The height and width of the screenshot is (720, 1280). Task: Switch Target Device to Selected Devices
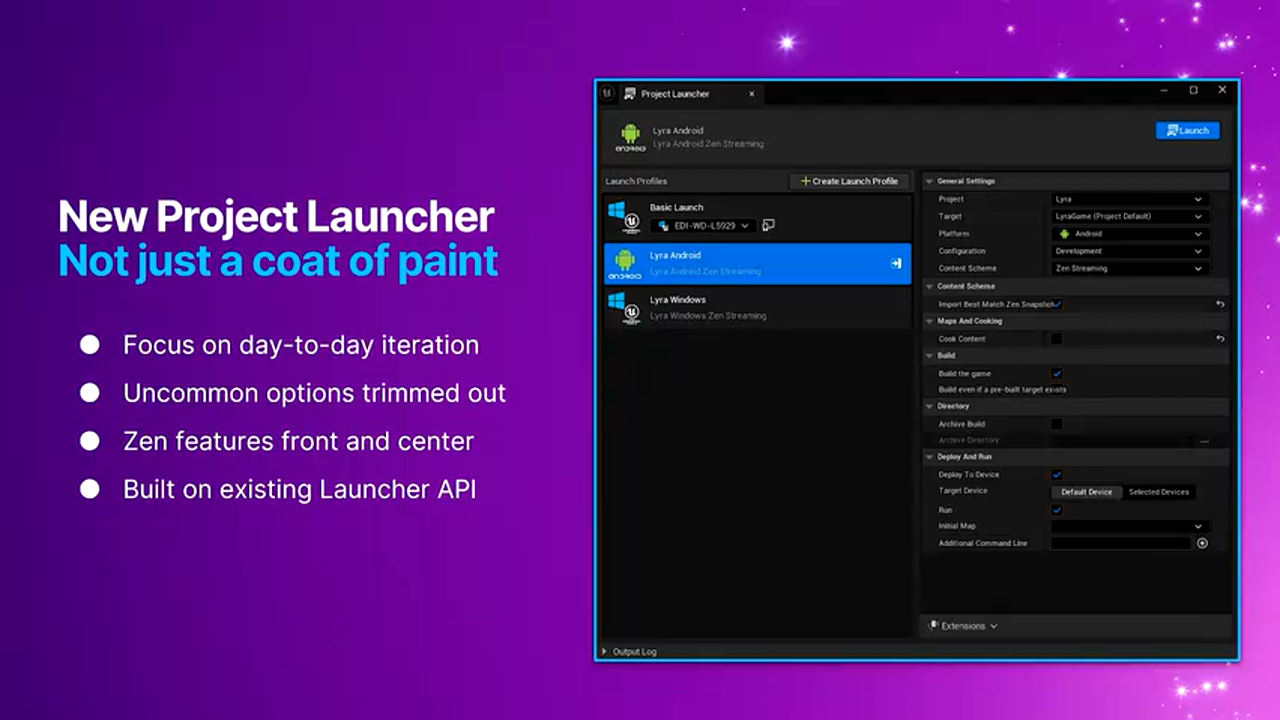(x=1158, y=491)
